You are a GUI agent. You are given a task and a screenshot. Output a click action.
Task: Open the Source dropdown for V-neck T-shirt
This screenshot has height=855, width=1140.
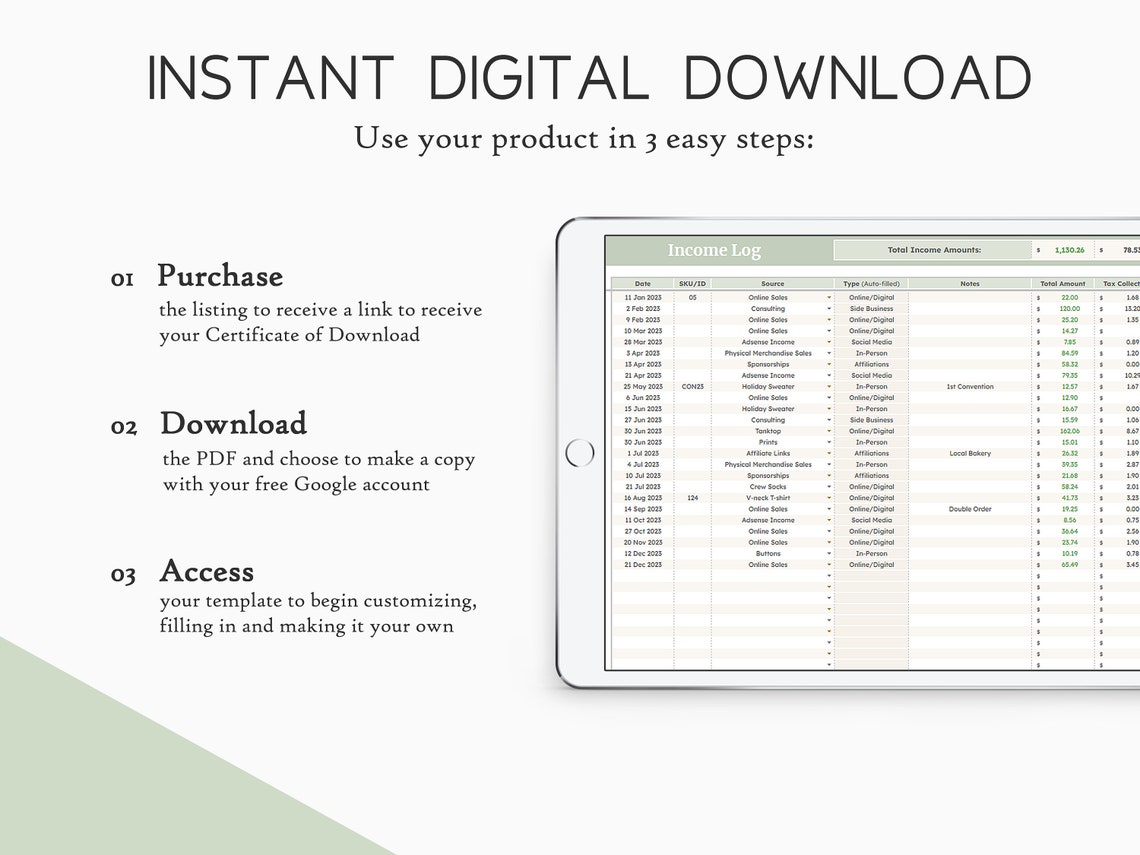(x=830, y=498)
